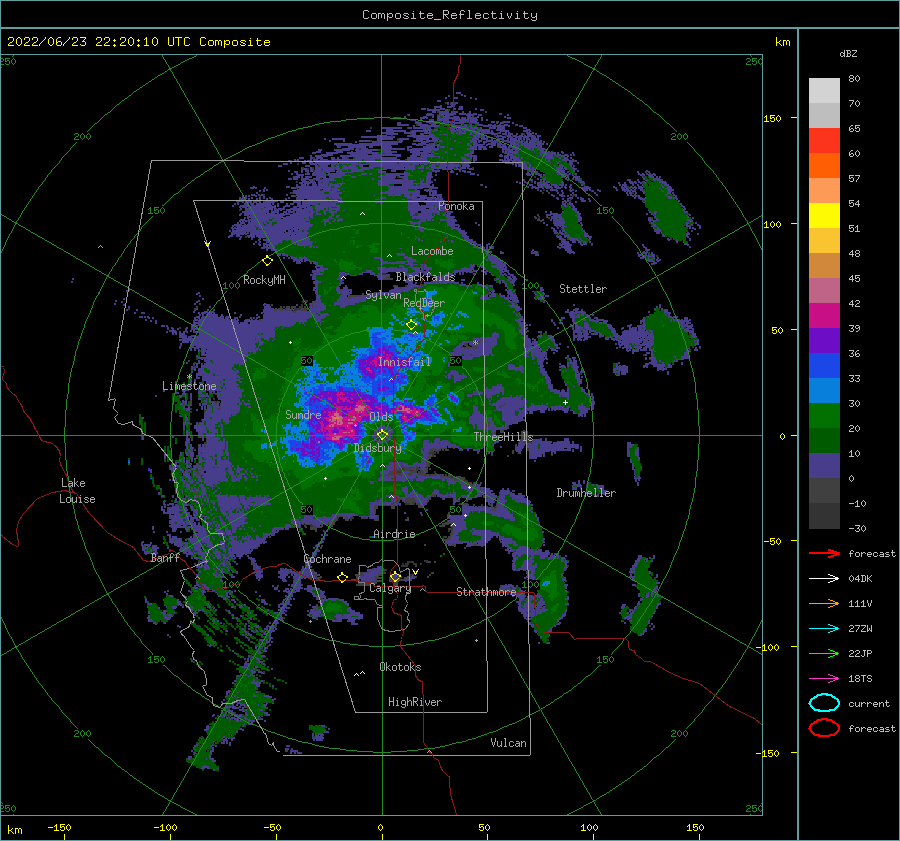
Task: Click the RockyMH town label
Action: coord(264,280)
